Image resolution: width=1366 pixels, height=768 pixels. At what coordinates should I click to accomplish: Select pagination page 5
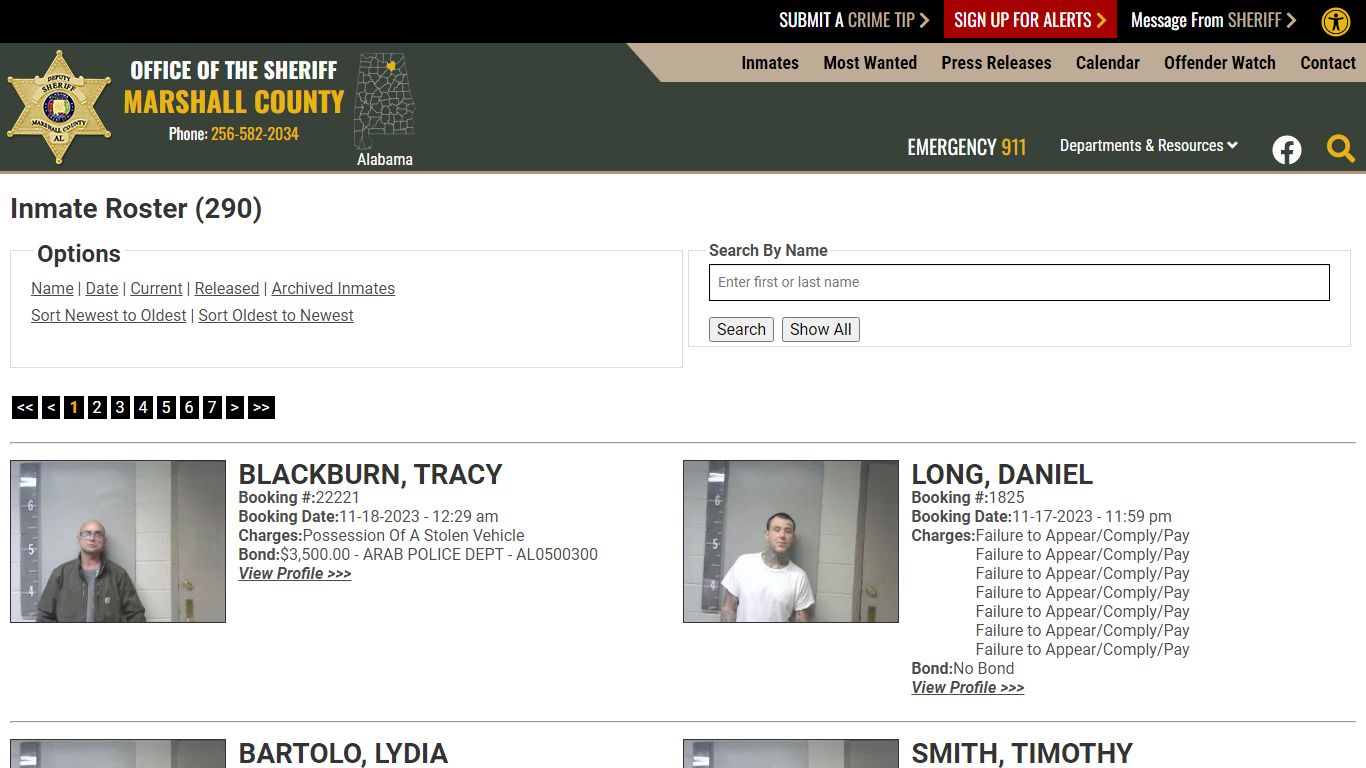point(166,407)
